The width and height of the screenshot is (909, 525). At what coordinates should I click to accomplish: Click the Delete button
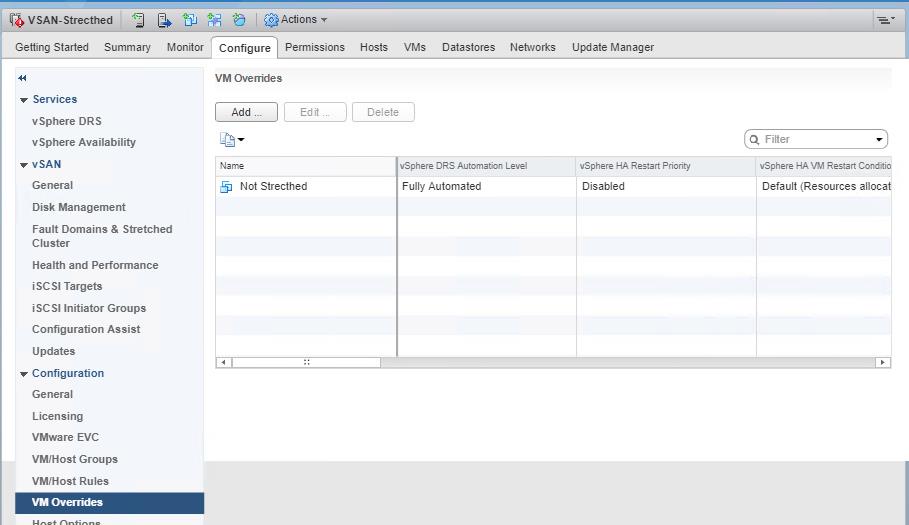click(383, 112)
